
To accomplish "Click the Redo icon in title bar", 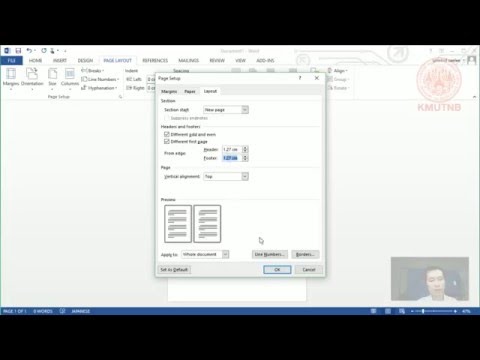I will pos(44,51).
